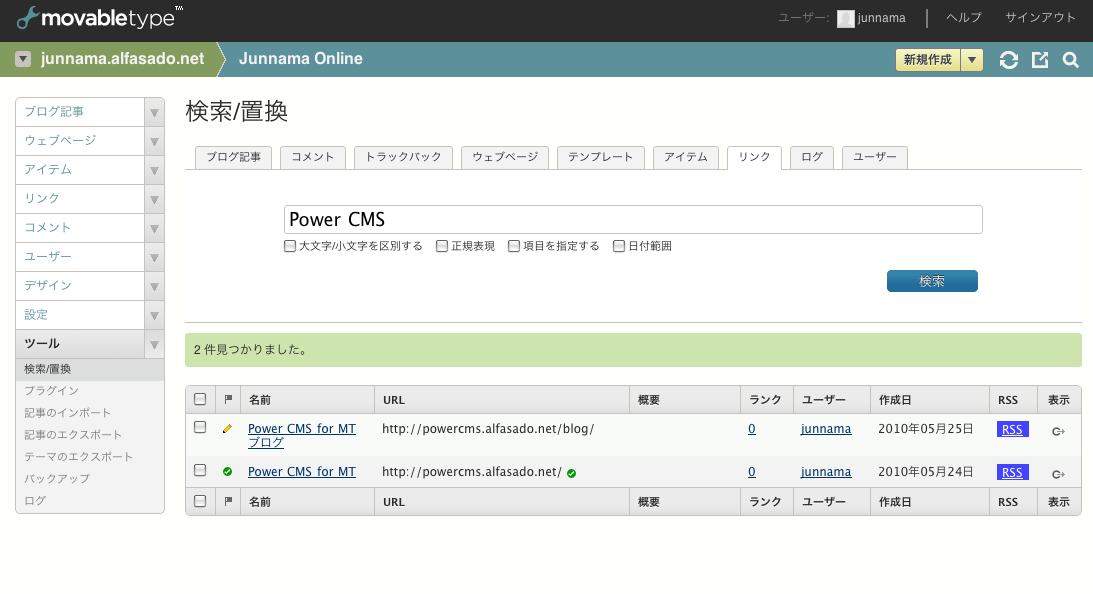Click the 新規作成 button
The image size is (1093, 594).
click(928, 60)
